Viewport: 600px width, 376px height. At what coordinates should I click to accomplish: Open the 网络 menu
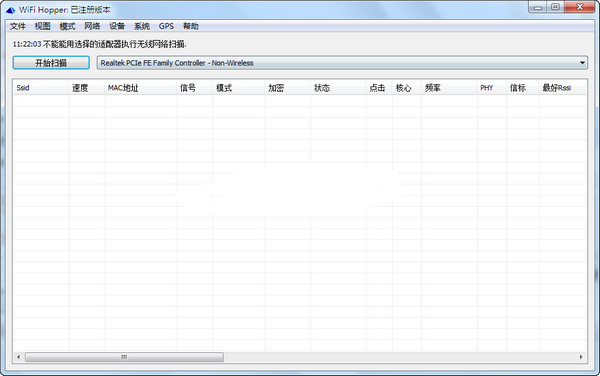click(92, 26)
